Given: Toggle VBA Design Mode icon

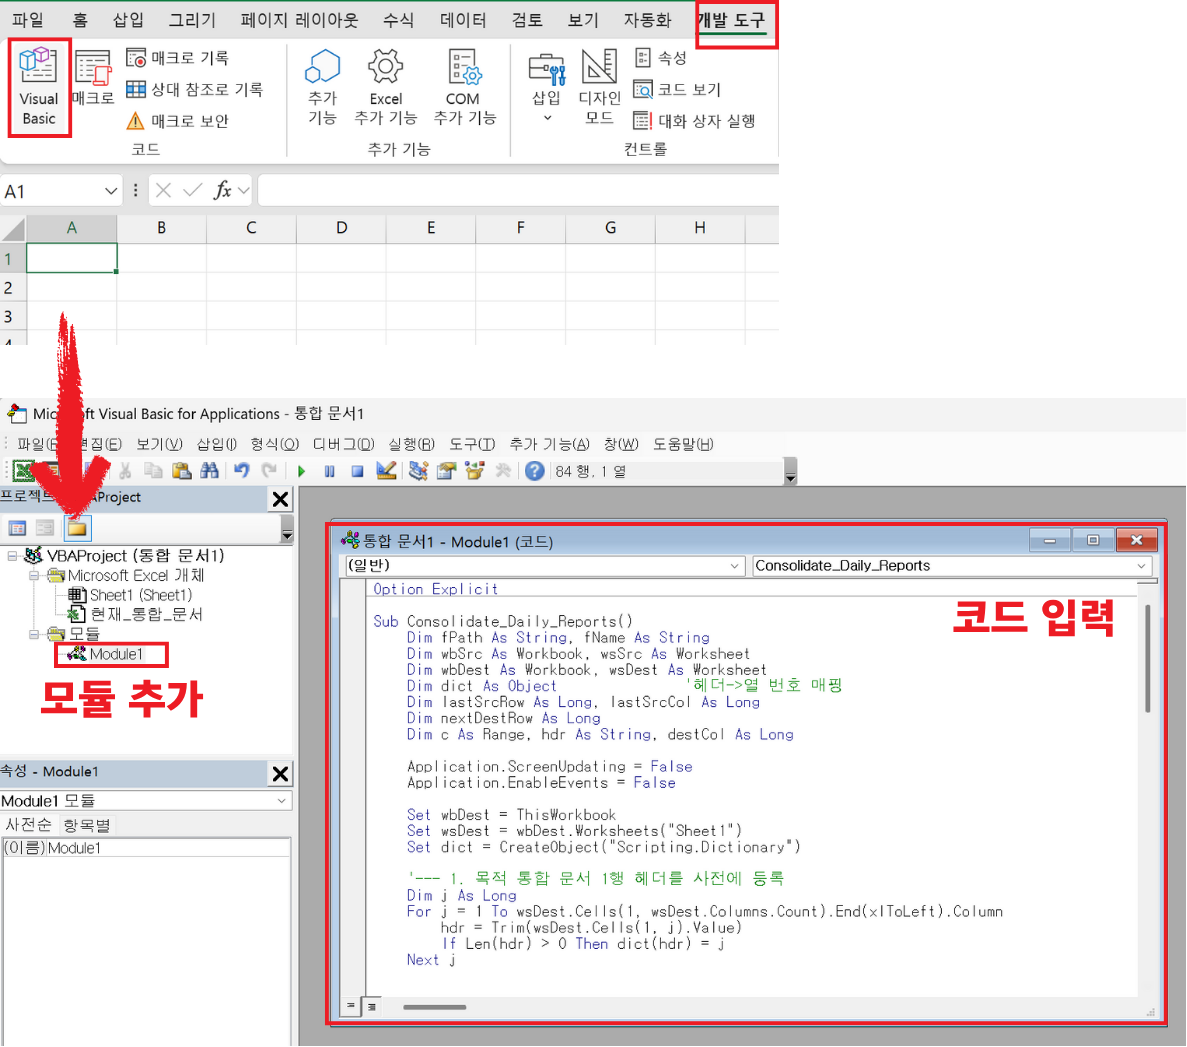Looking at the screenshot, I should tap(386, 472).
